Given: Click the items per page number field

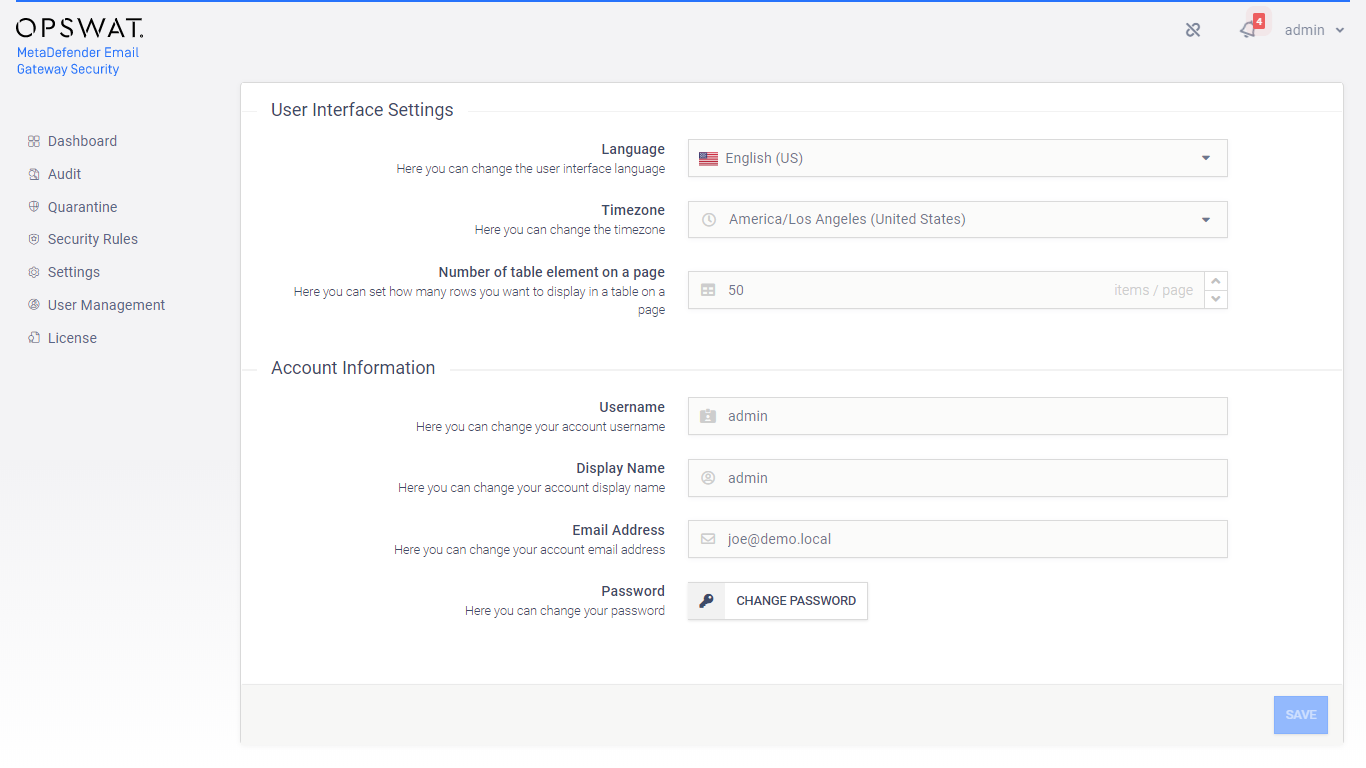Looking at the screenshot, I should click(x=945, y=290).
